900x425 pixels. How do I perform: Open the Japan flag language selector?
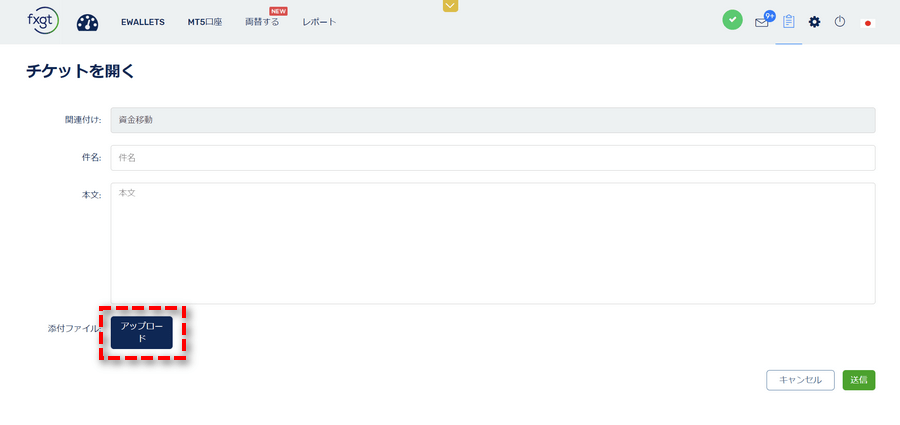(868, 23)
